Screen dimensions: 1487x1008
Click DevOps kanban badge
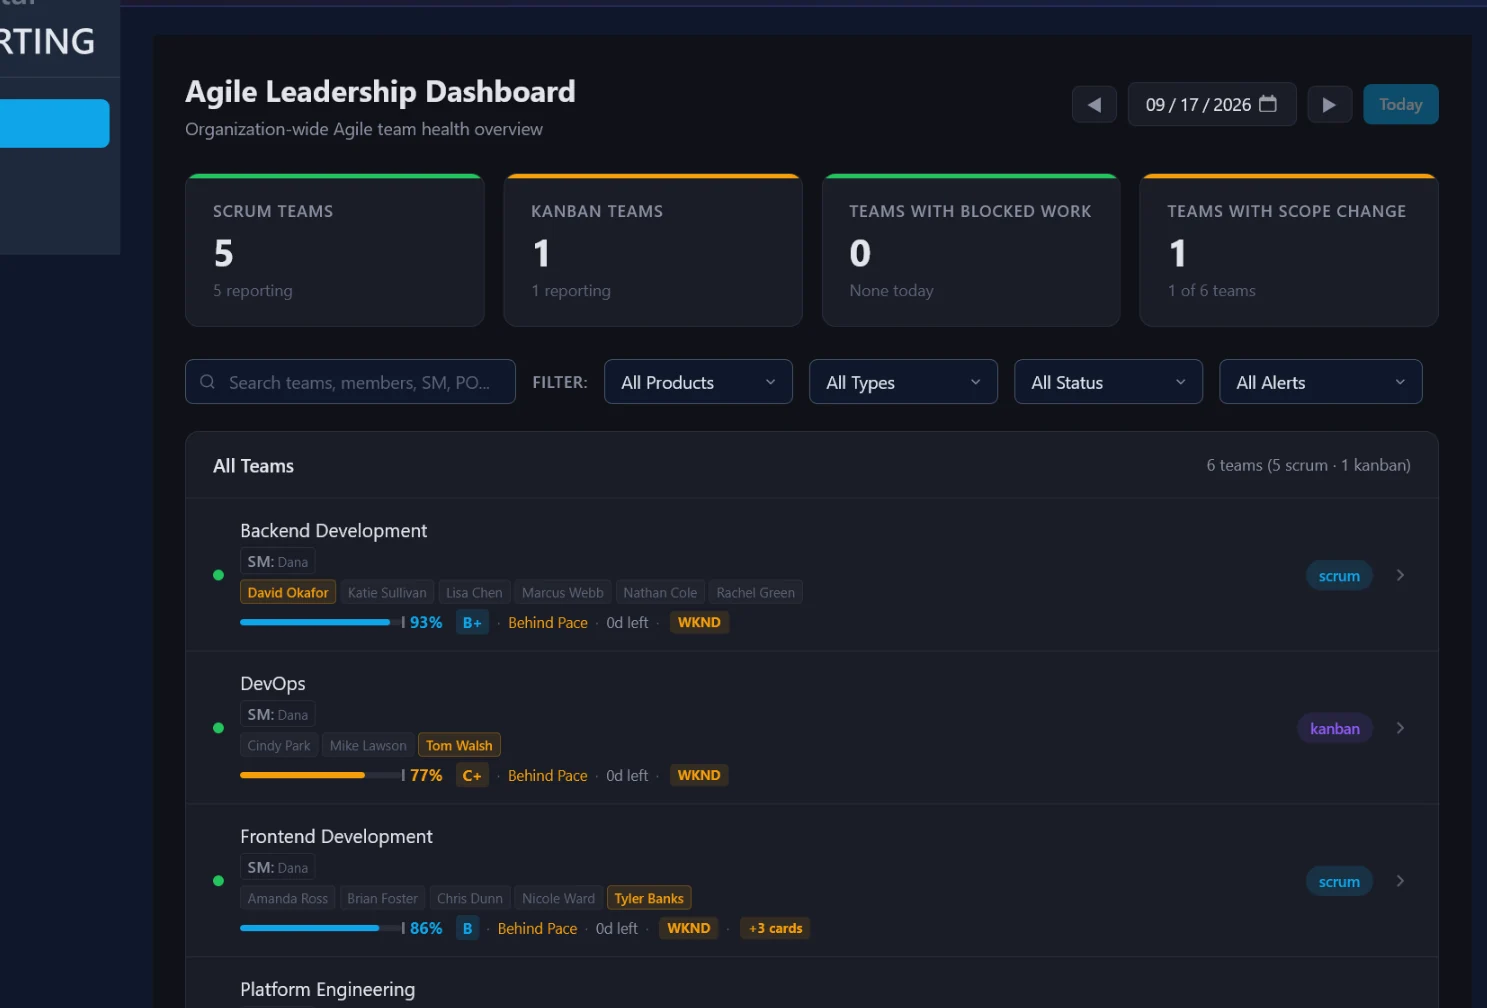tap(1335, 729)
